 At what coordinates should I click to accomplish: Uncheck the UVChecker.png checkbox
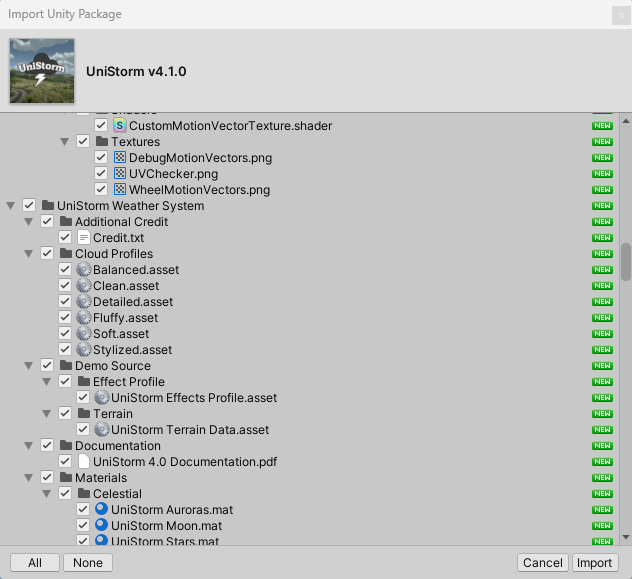101,173
